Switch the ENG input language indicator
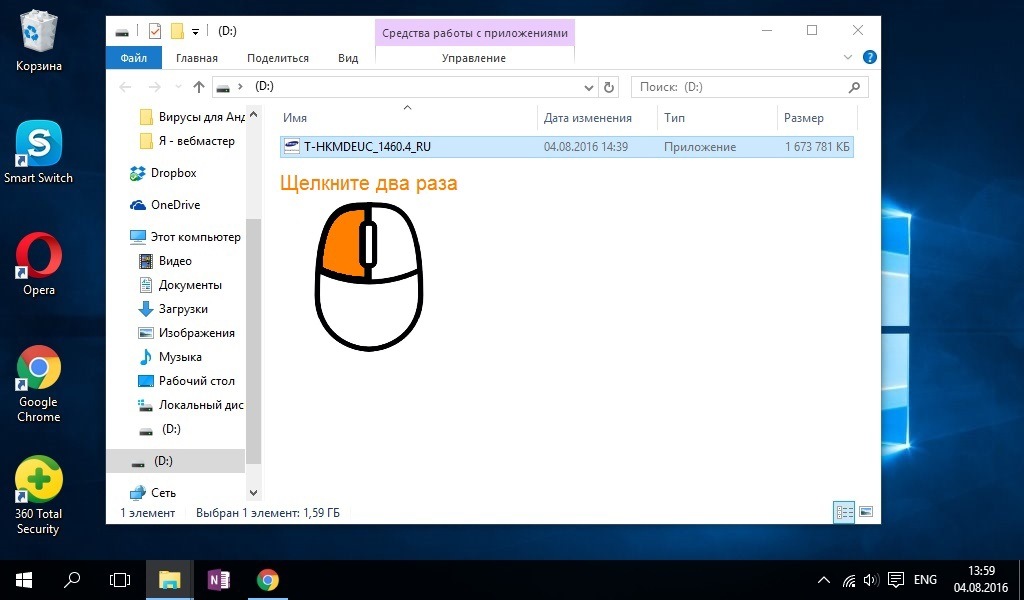The image size is (1024, 600). [x=925, y=580]
